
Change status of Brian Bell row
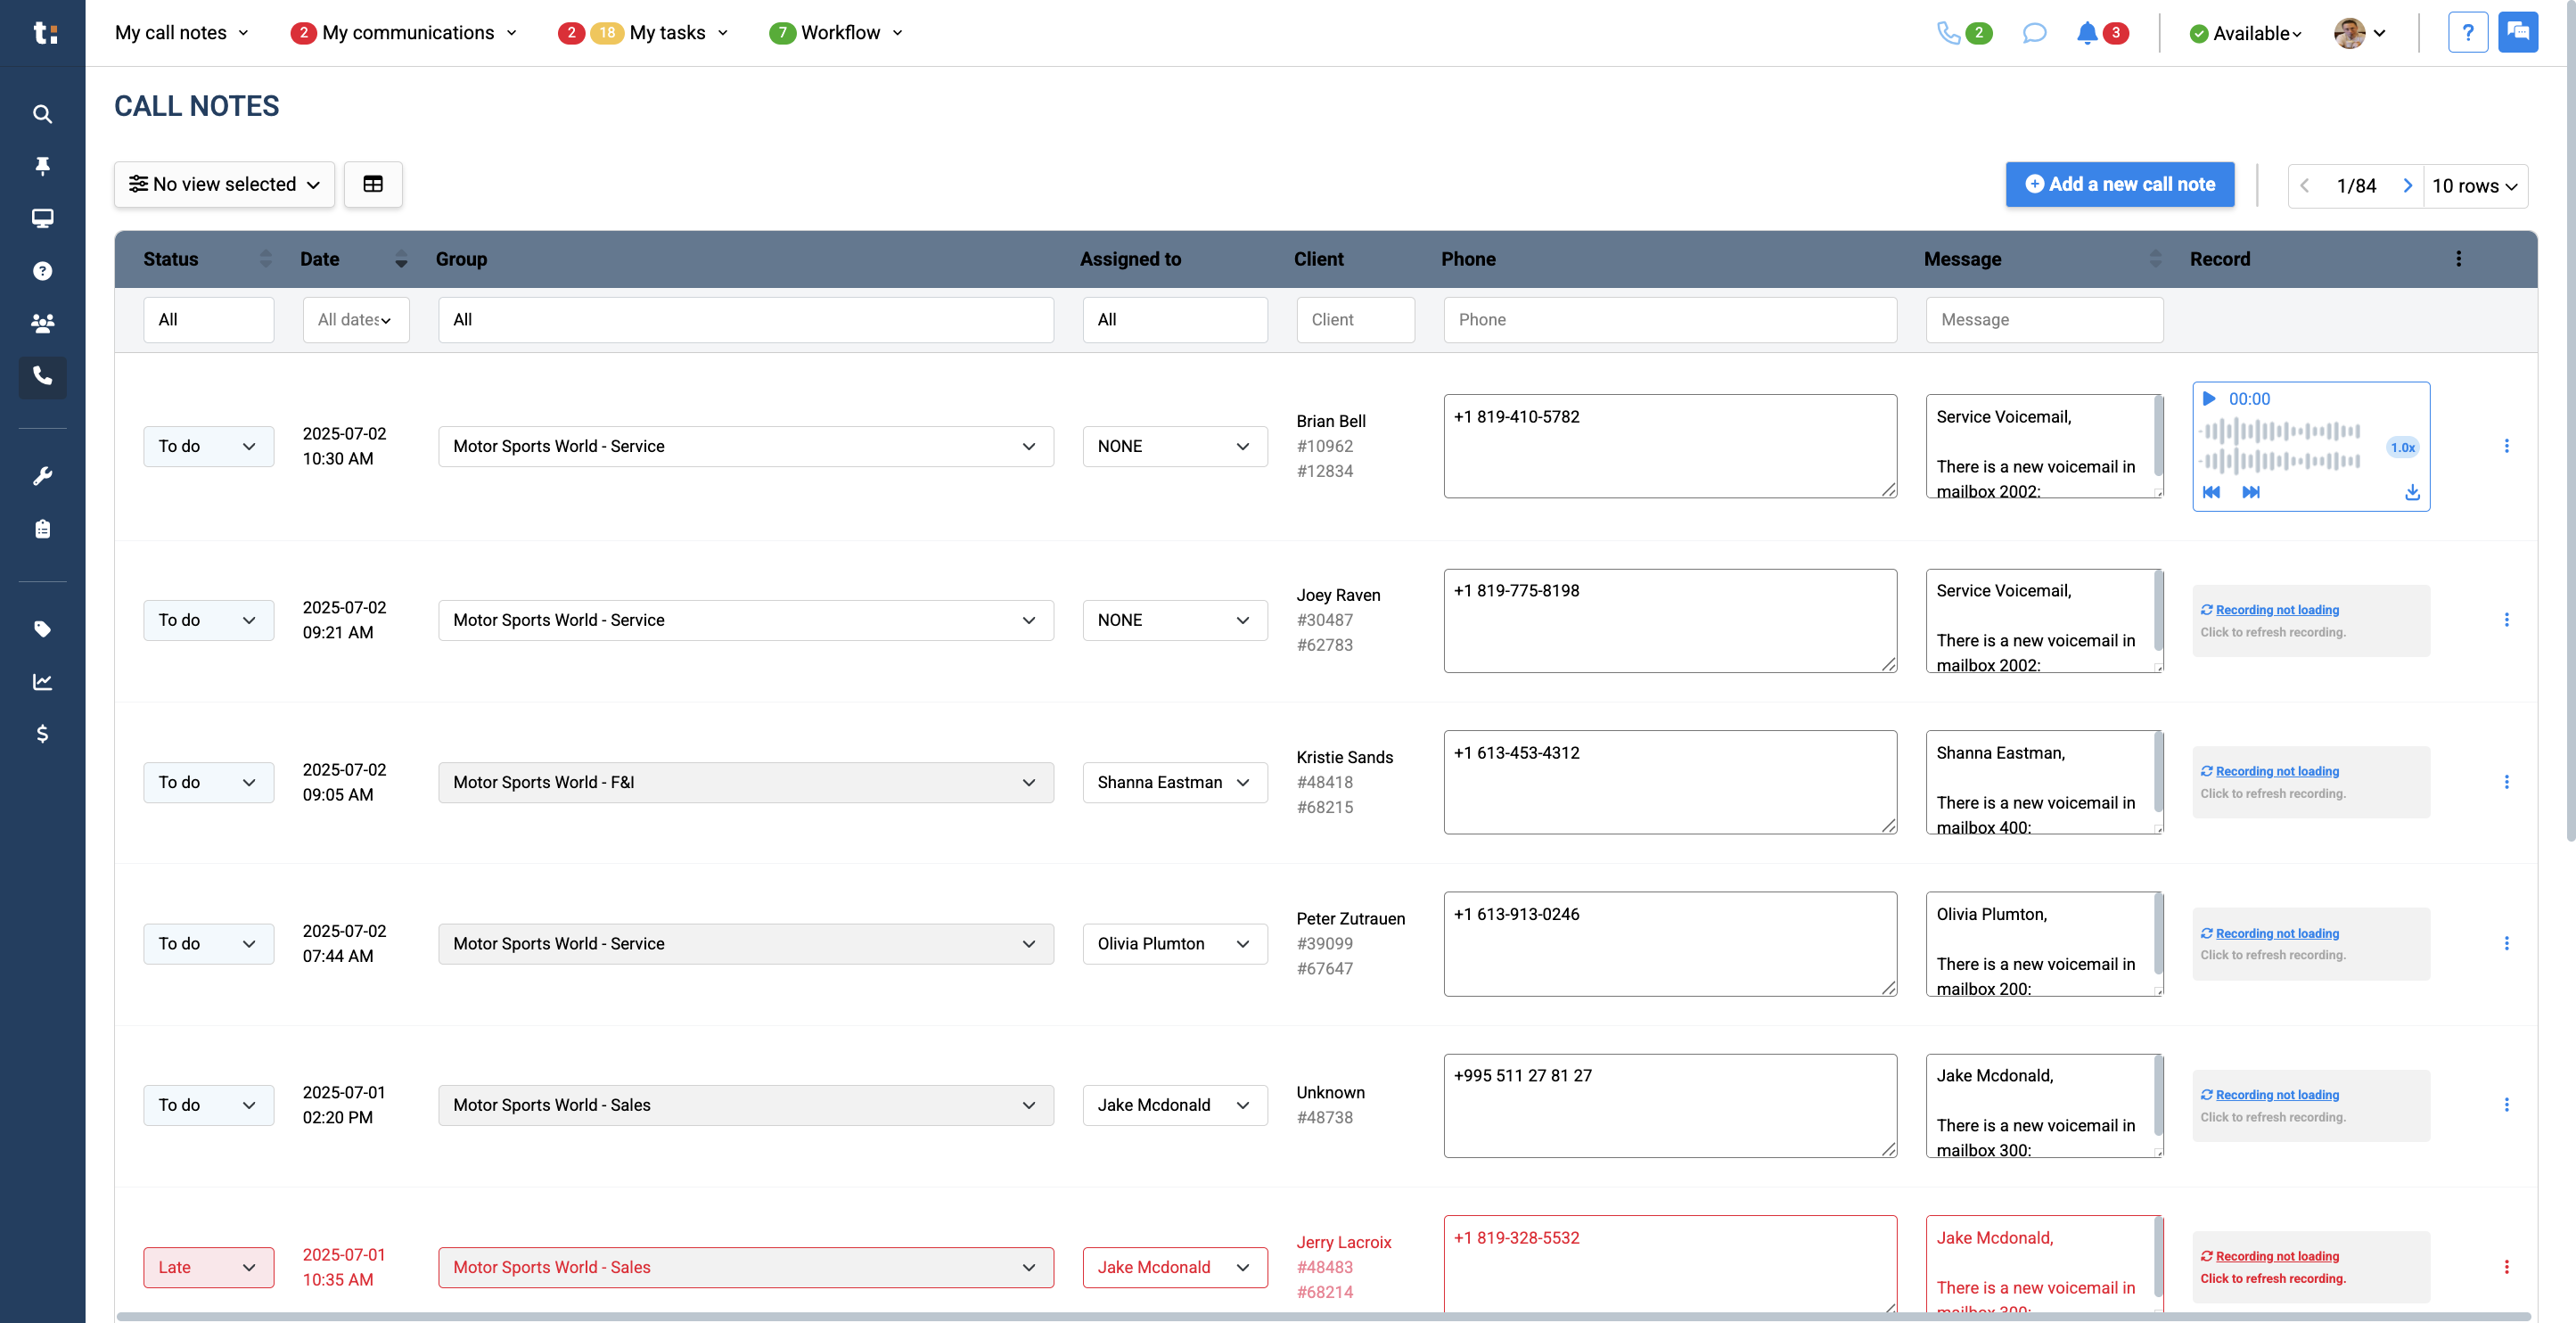(x=208, y=446)
